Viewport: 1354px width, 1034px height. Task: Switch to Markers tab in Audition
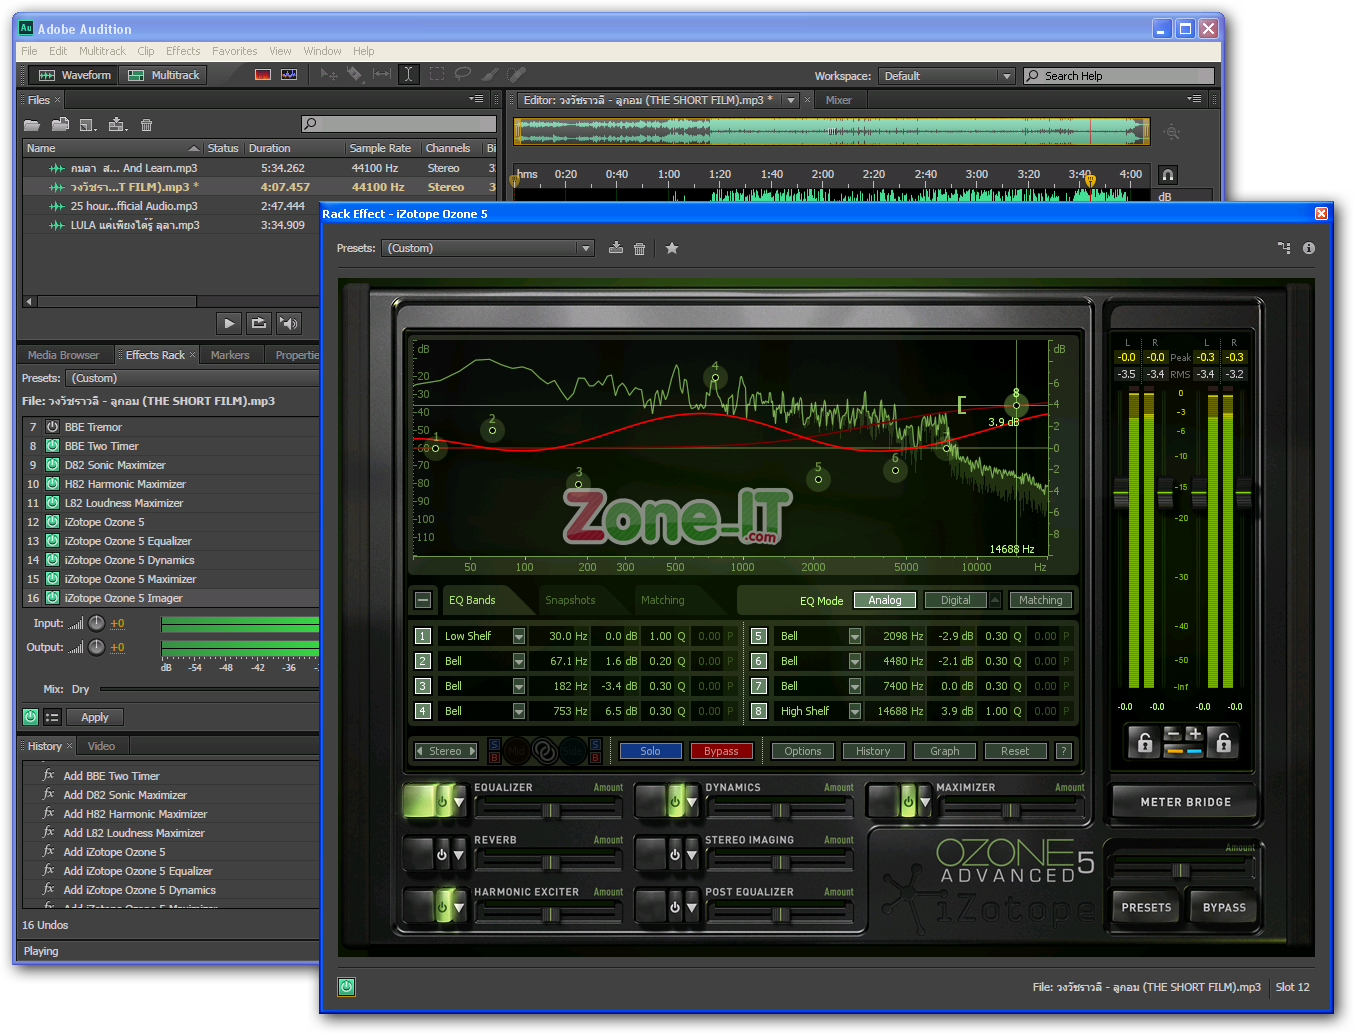pyautogui.click(x=230, y=355)
